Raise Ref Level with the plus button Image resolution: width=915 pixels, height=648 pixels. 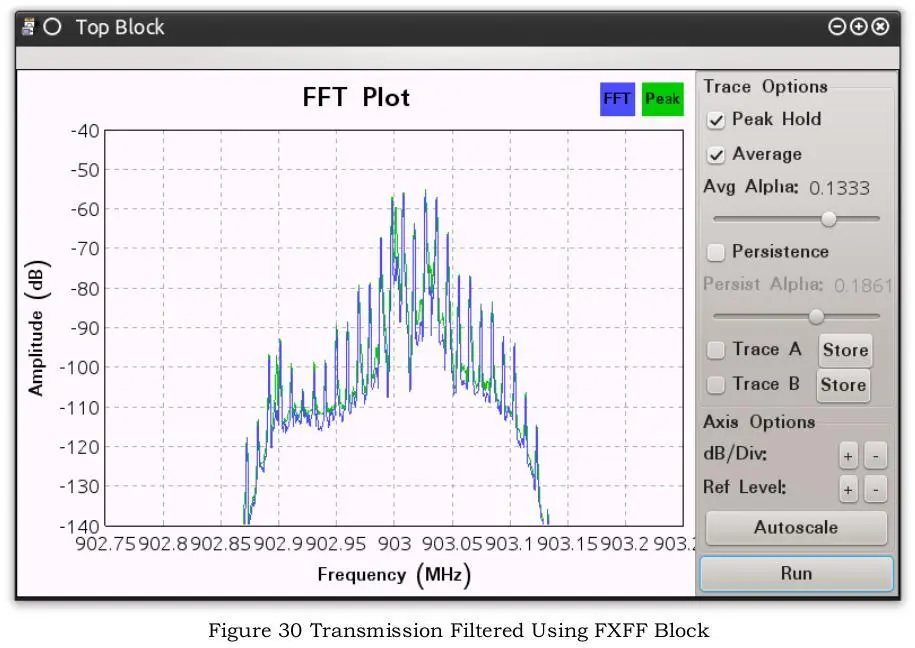point(848,490)
